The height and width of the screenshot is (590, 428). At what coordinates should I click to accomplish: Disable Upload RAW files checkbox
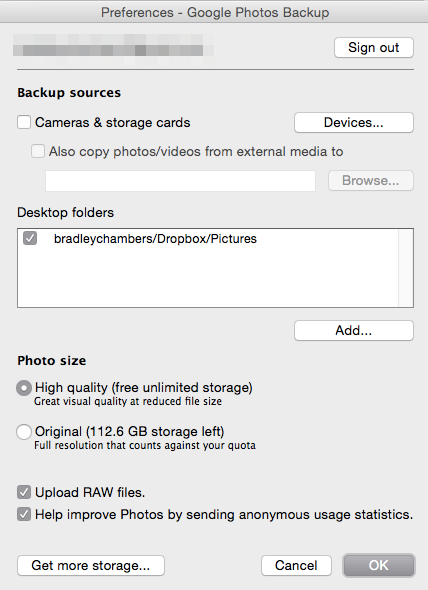tap(24, 492)
